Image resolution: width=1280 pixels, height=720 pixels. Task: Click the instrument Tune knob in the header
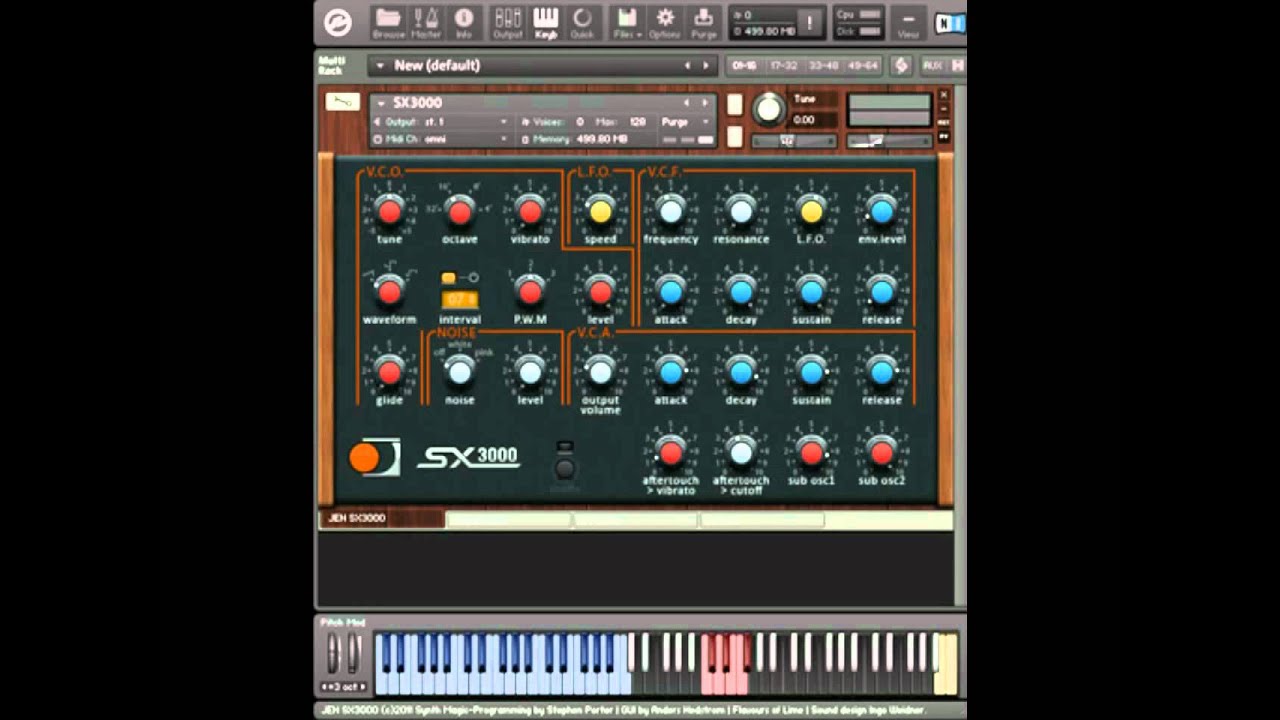[769, 109]
